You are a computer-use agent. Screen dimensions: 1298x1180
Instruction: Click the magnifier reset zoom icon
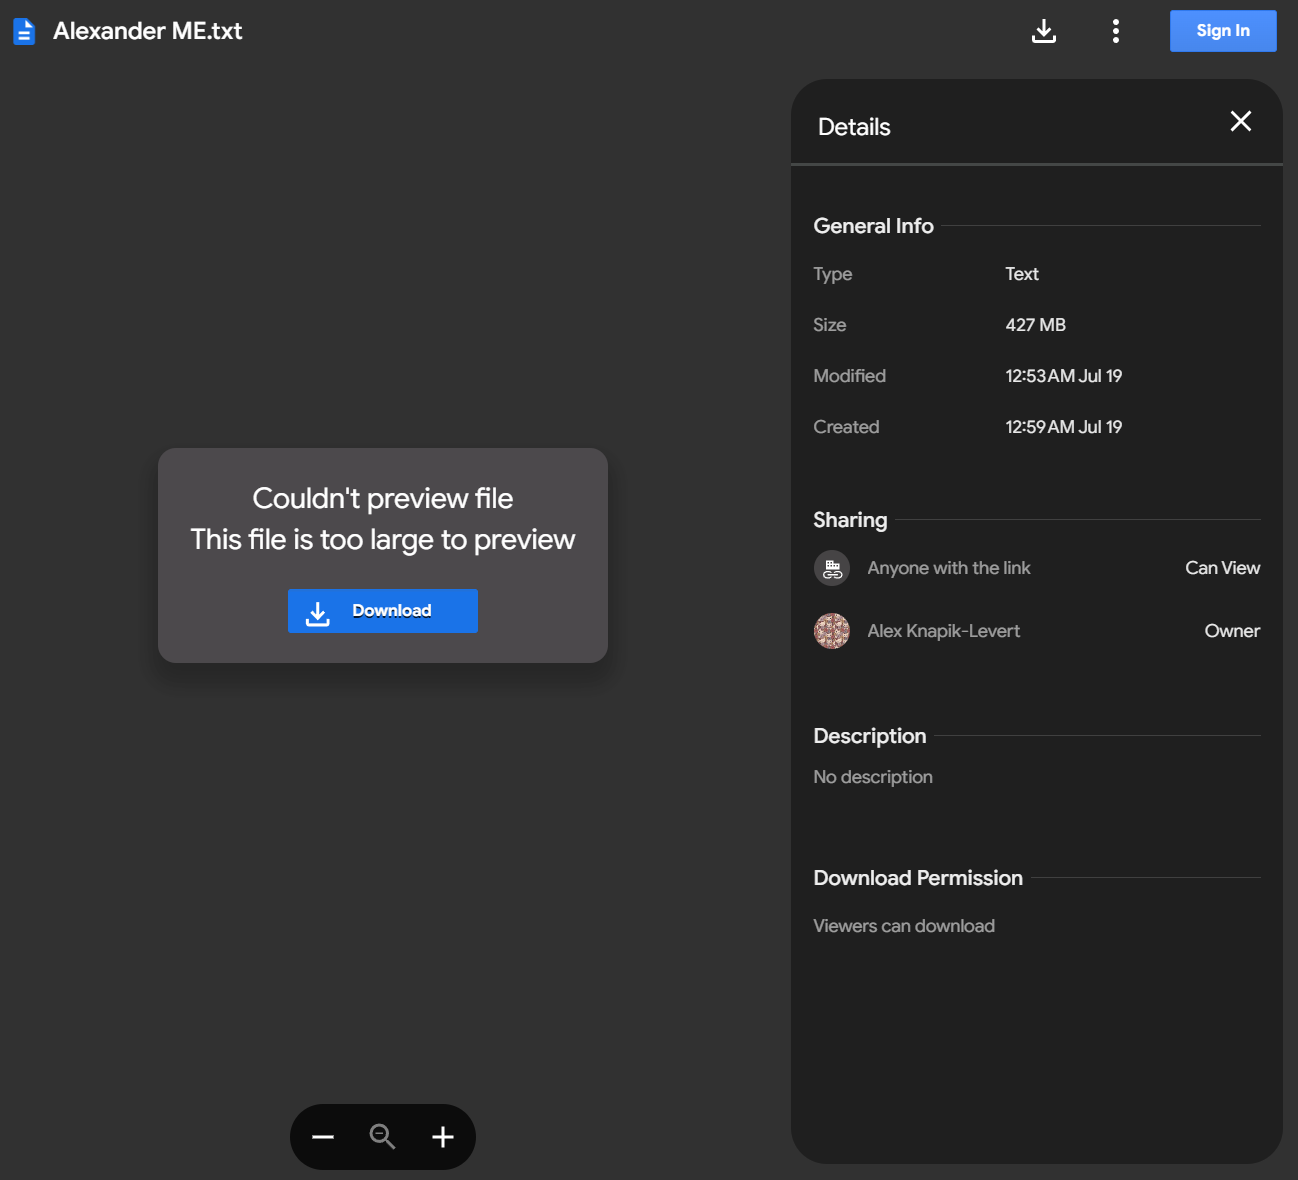tap(383, 1137)
